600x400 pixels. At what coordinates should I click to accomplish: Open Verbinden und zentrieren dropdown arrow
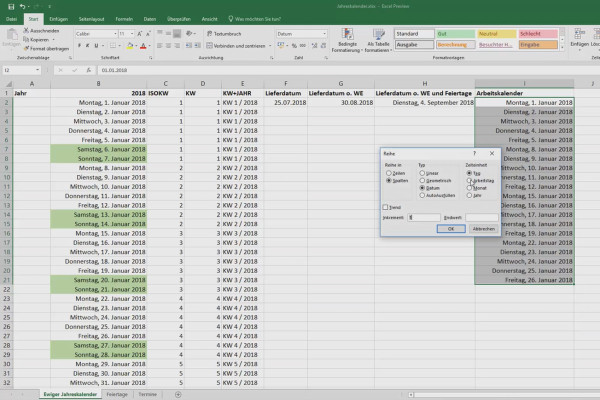270,46
